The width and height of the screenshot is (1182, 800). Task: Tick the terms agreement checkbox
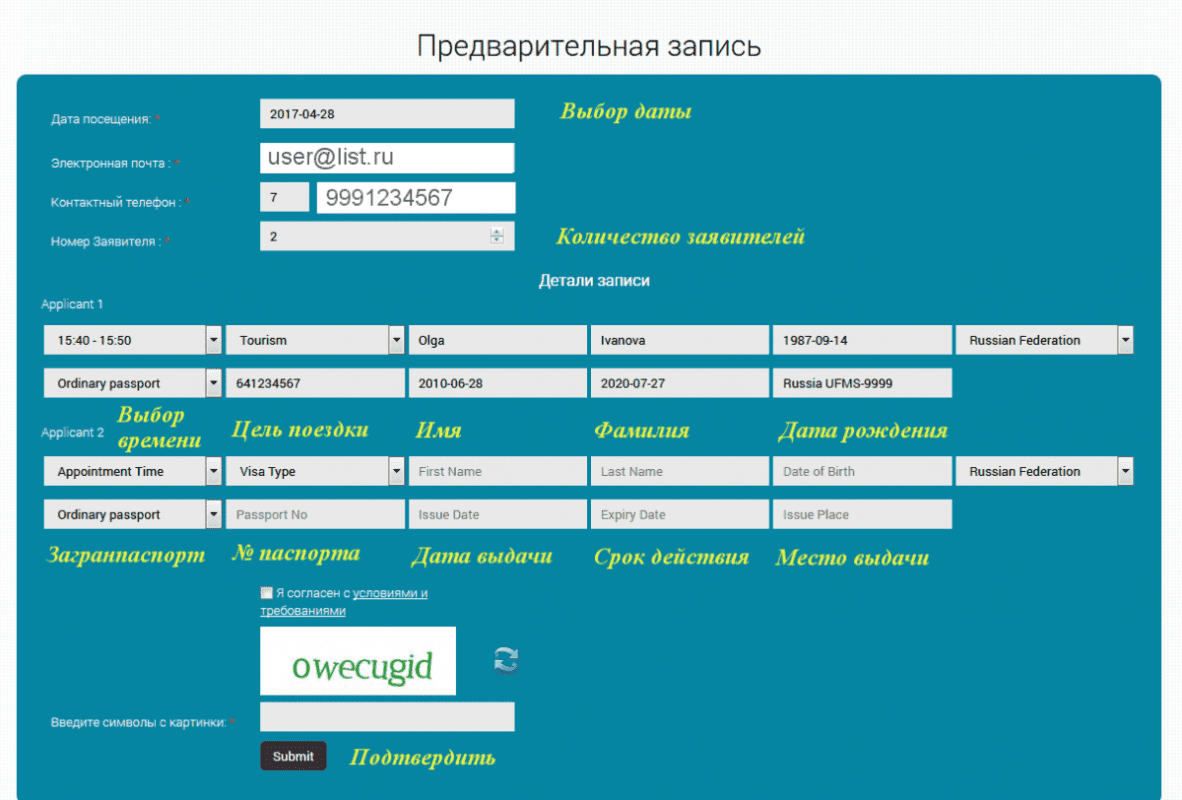pyautogui.click(x=266, y=593)
